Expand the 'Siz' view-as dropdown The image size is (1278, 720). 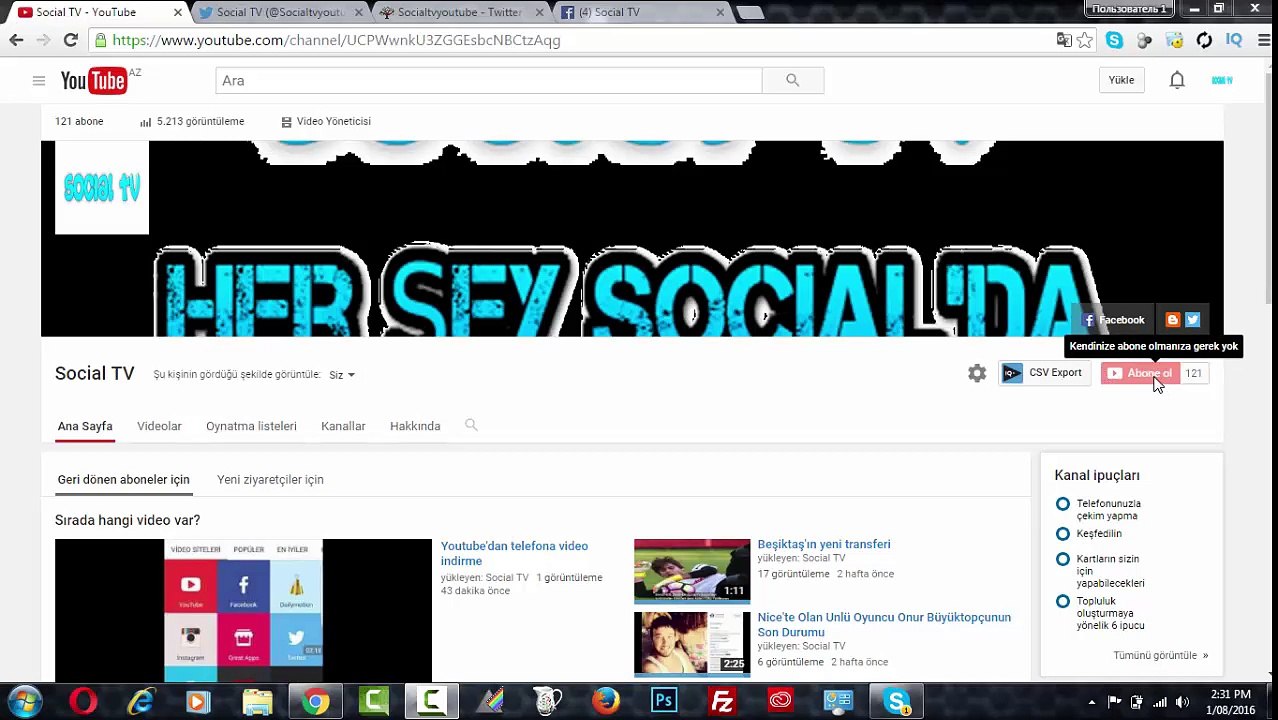(342, 375)
